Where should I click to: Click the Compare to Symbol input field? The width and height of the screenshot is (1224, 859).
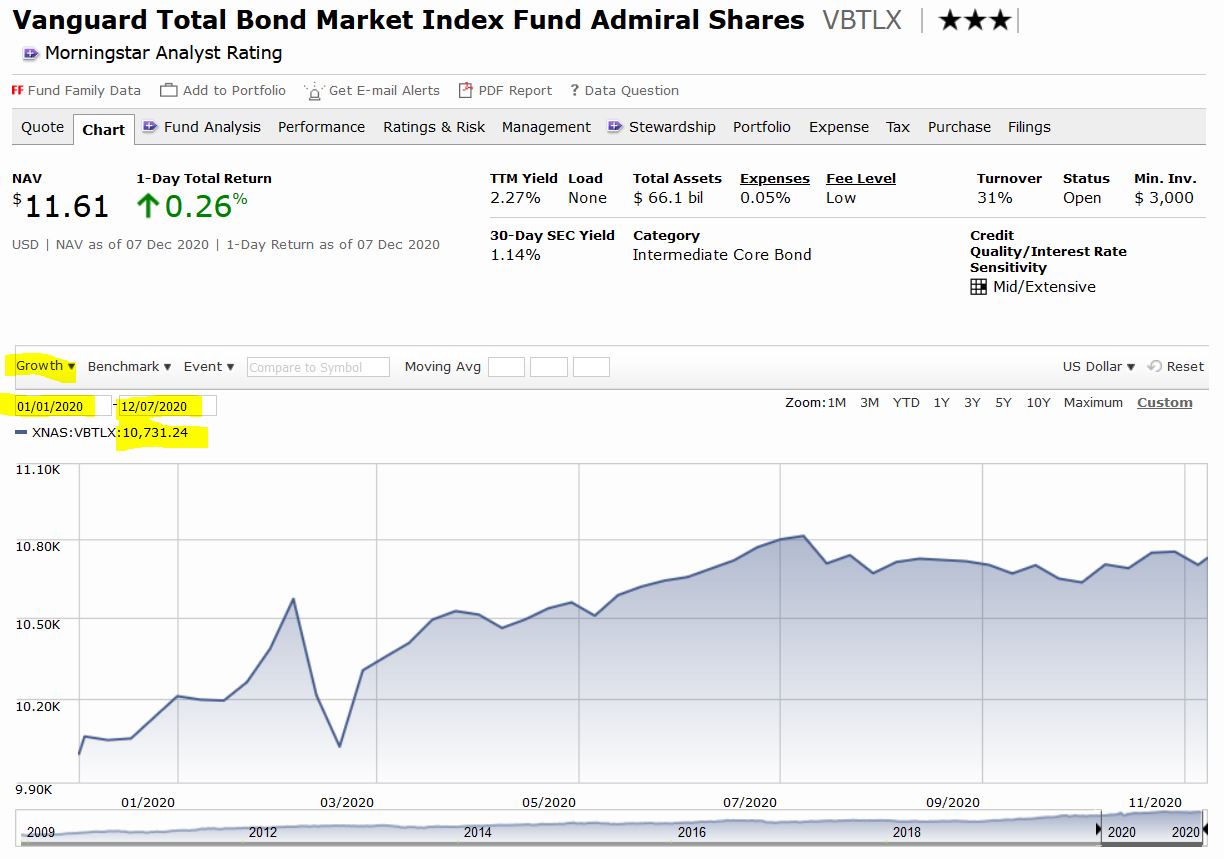click(x=318, y=367)
